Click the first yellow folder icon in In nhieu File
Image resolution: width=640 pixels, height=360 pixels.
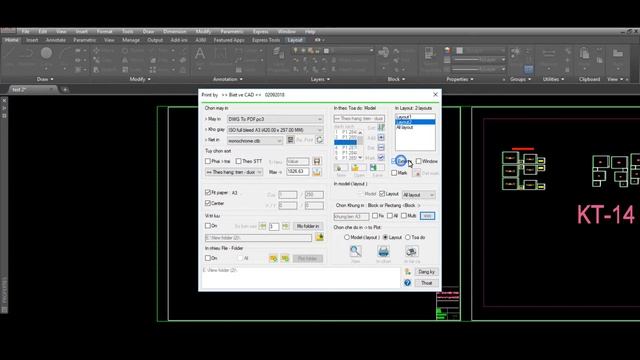click(273, 258)
